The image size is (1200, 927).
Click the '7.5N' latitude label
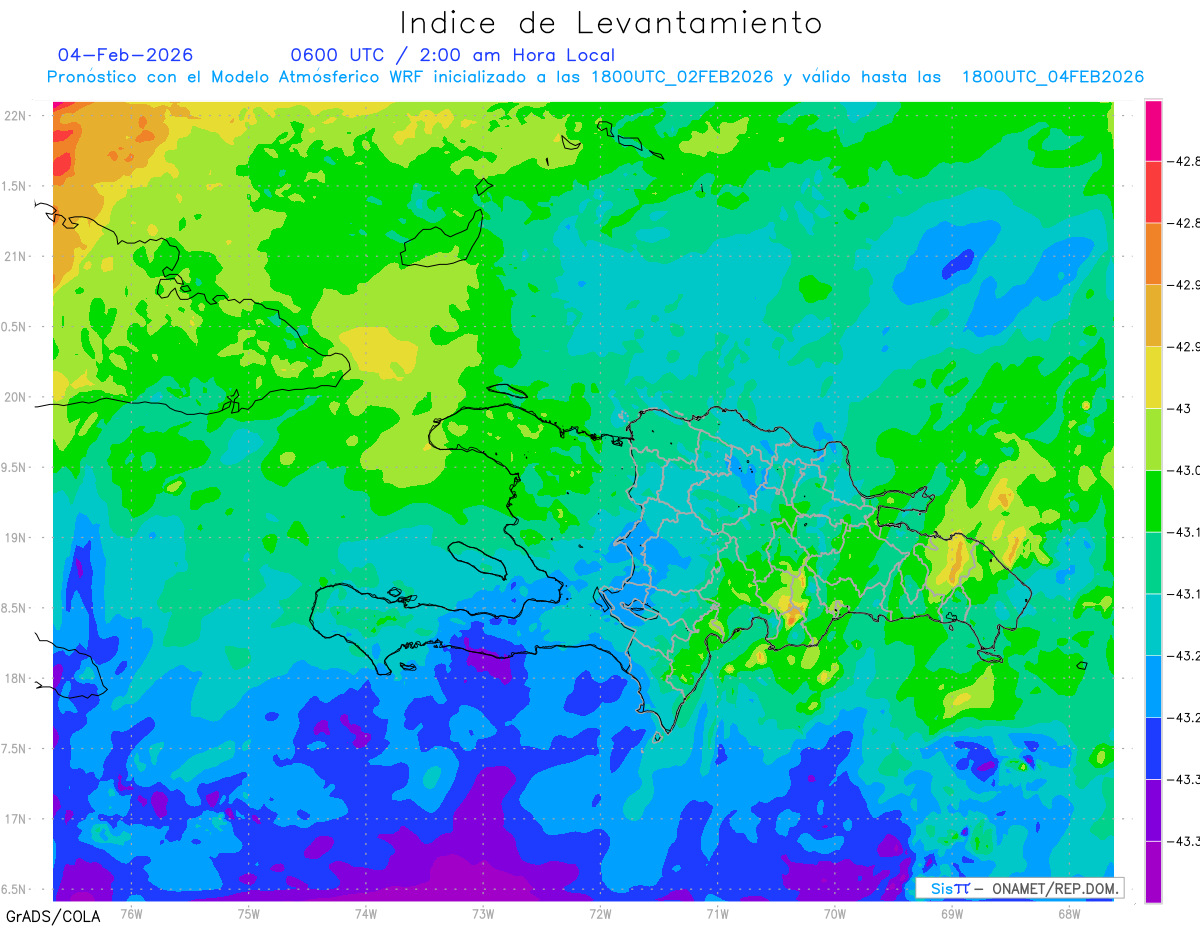tap(15, 749)
